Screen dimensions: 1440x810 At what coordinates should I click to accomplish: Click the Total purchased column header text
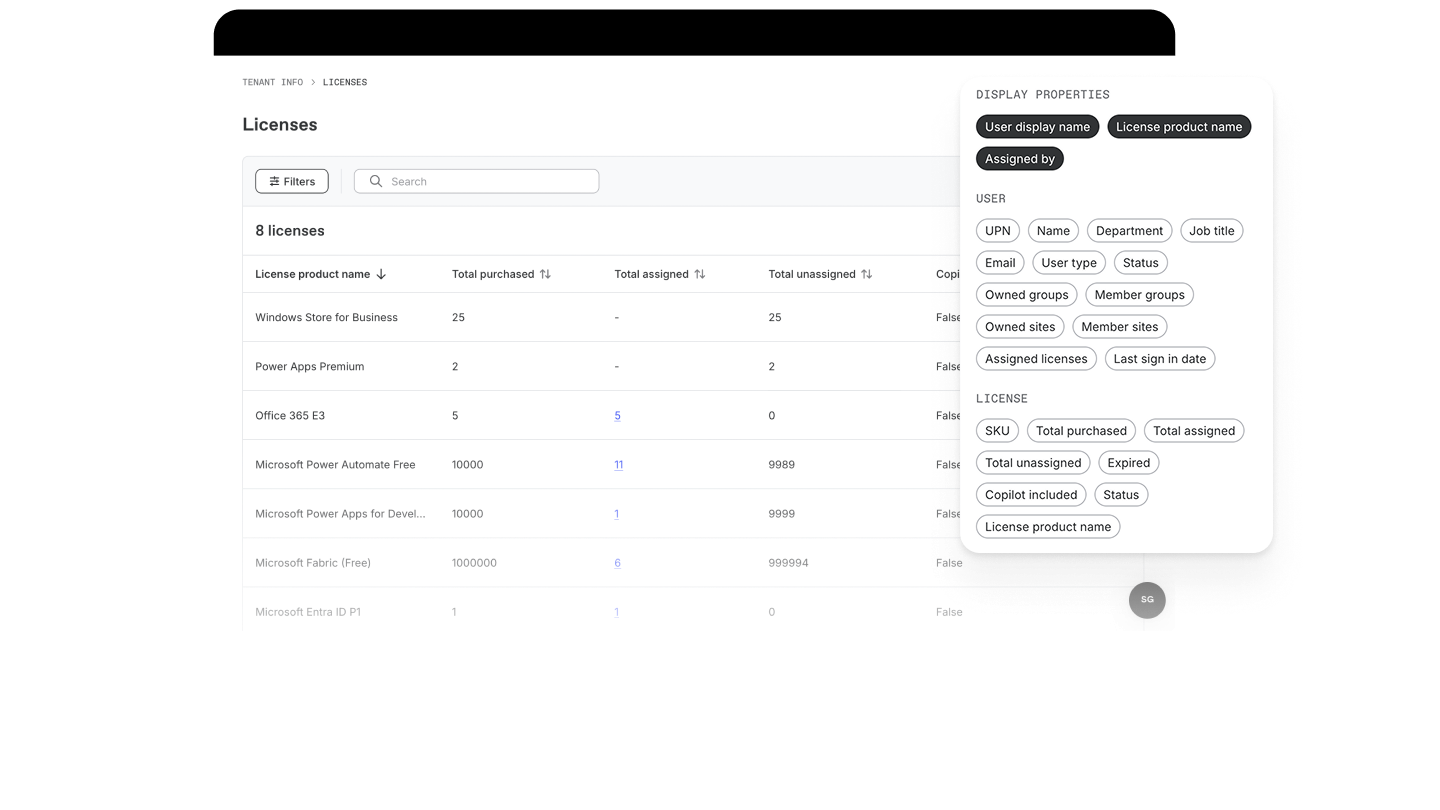493,274
